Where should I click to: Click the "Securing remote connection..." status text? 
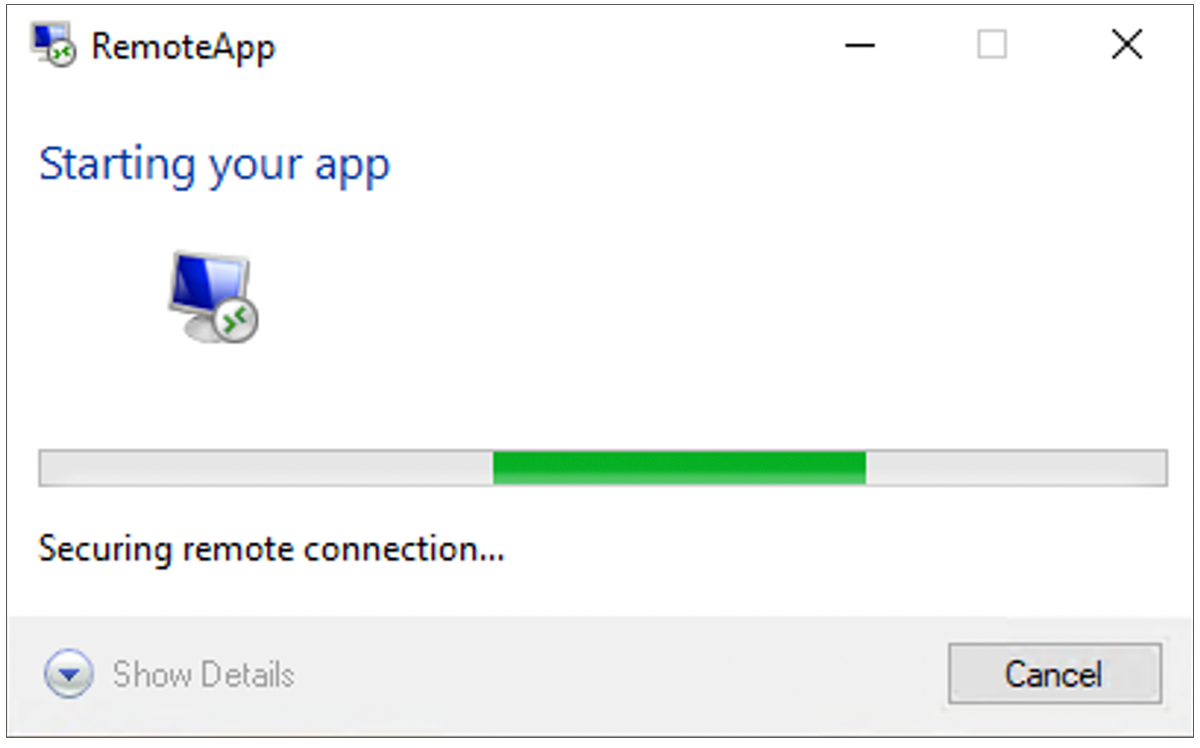(271, 549)
